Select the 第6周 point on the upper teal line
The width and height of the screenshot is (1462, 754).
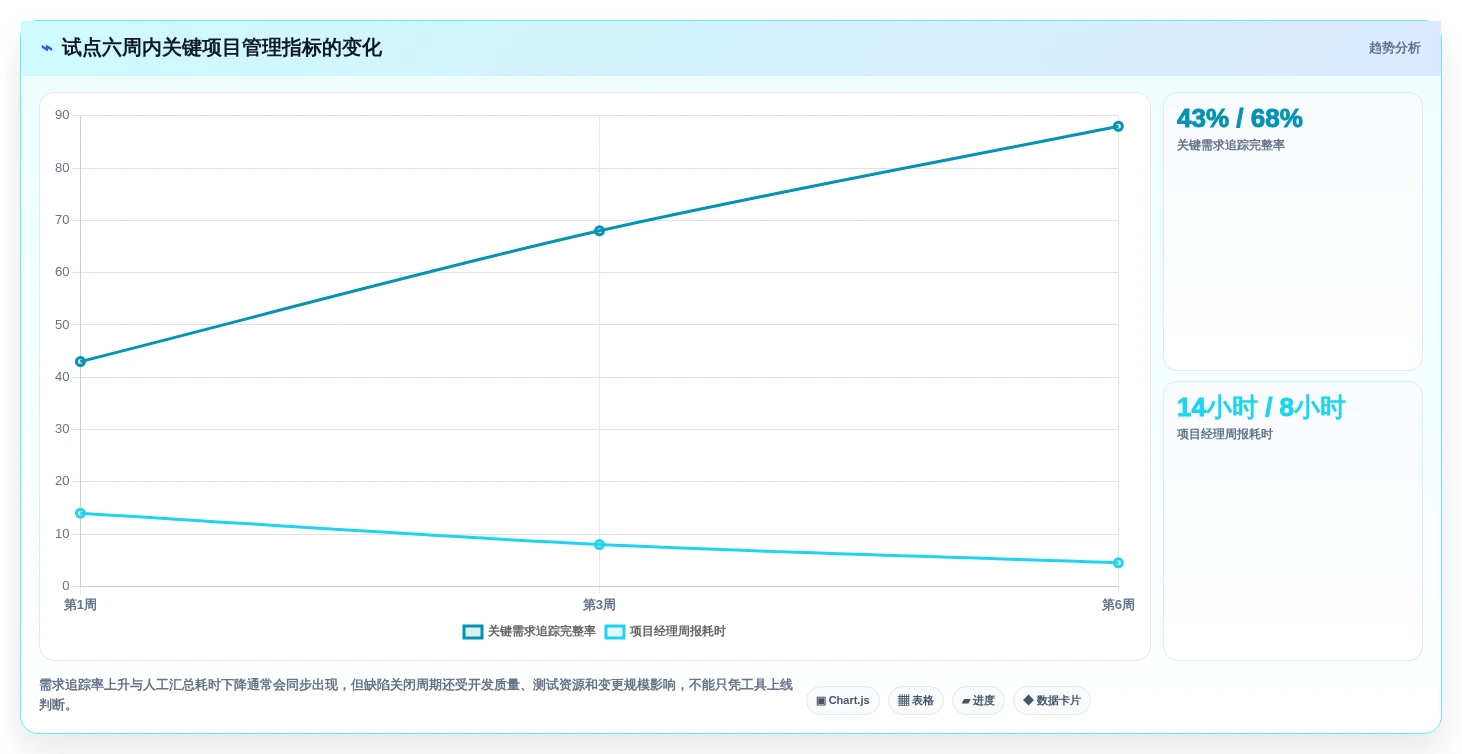coord(1118,126)
